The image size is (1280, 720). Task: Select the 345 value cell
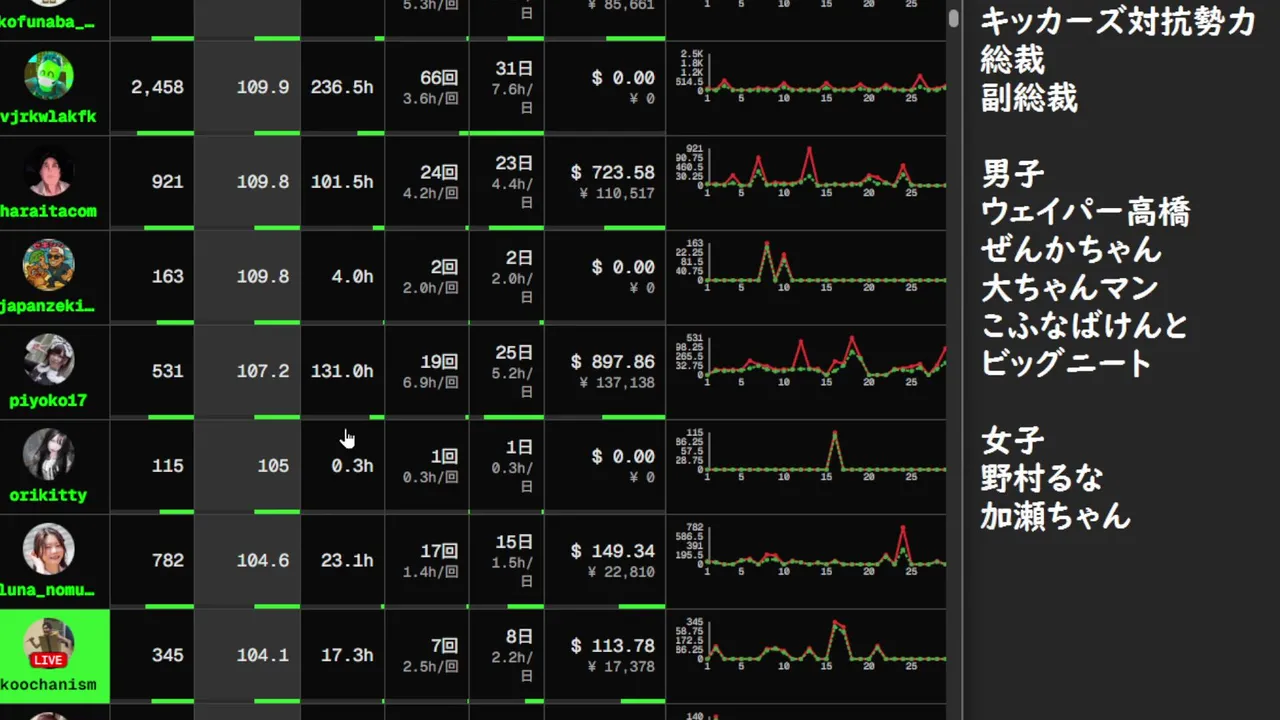(152, 655)
